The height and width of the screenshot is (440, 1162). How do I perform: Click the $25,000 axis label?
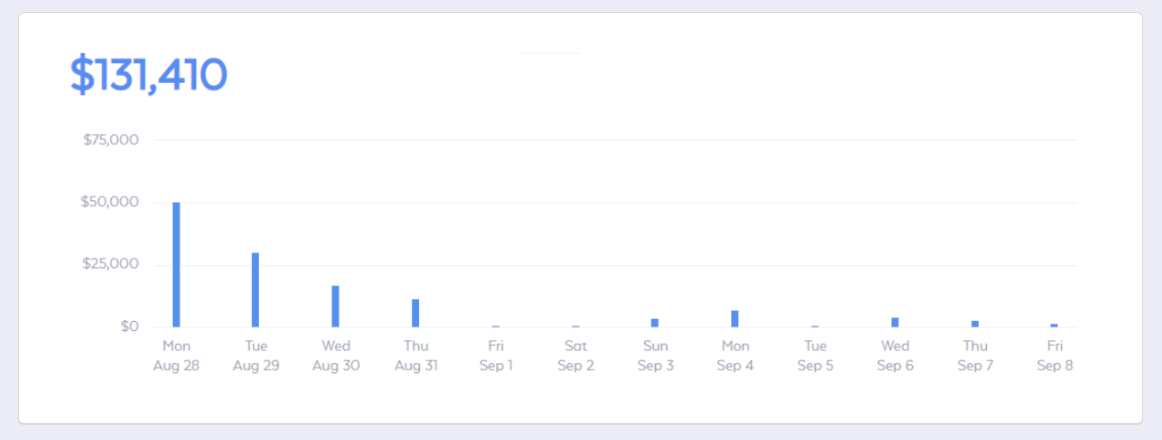click(110, 264)
